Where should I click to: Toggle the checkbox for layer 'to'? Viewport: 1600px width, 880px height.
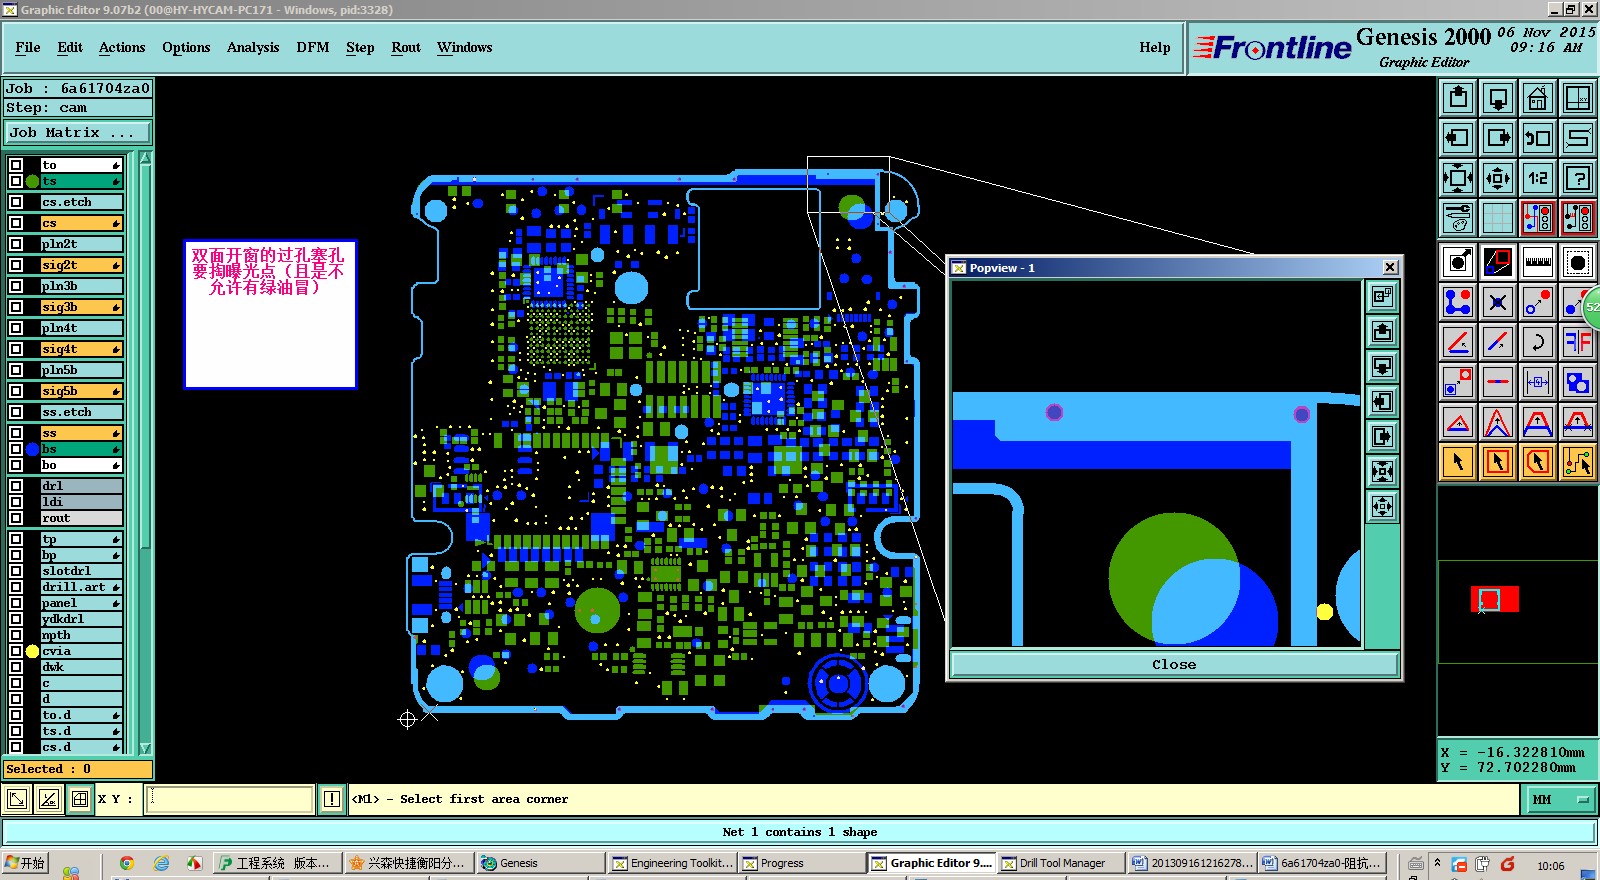(x=16, y=165)
